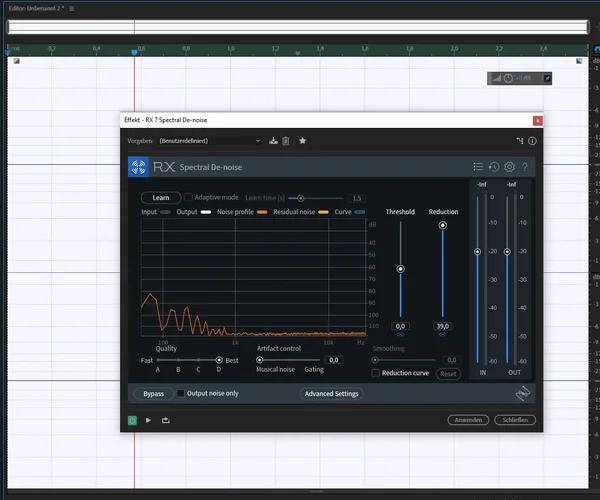Toggle the effect power state button

tap(132, 420)
